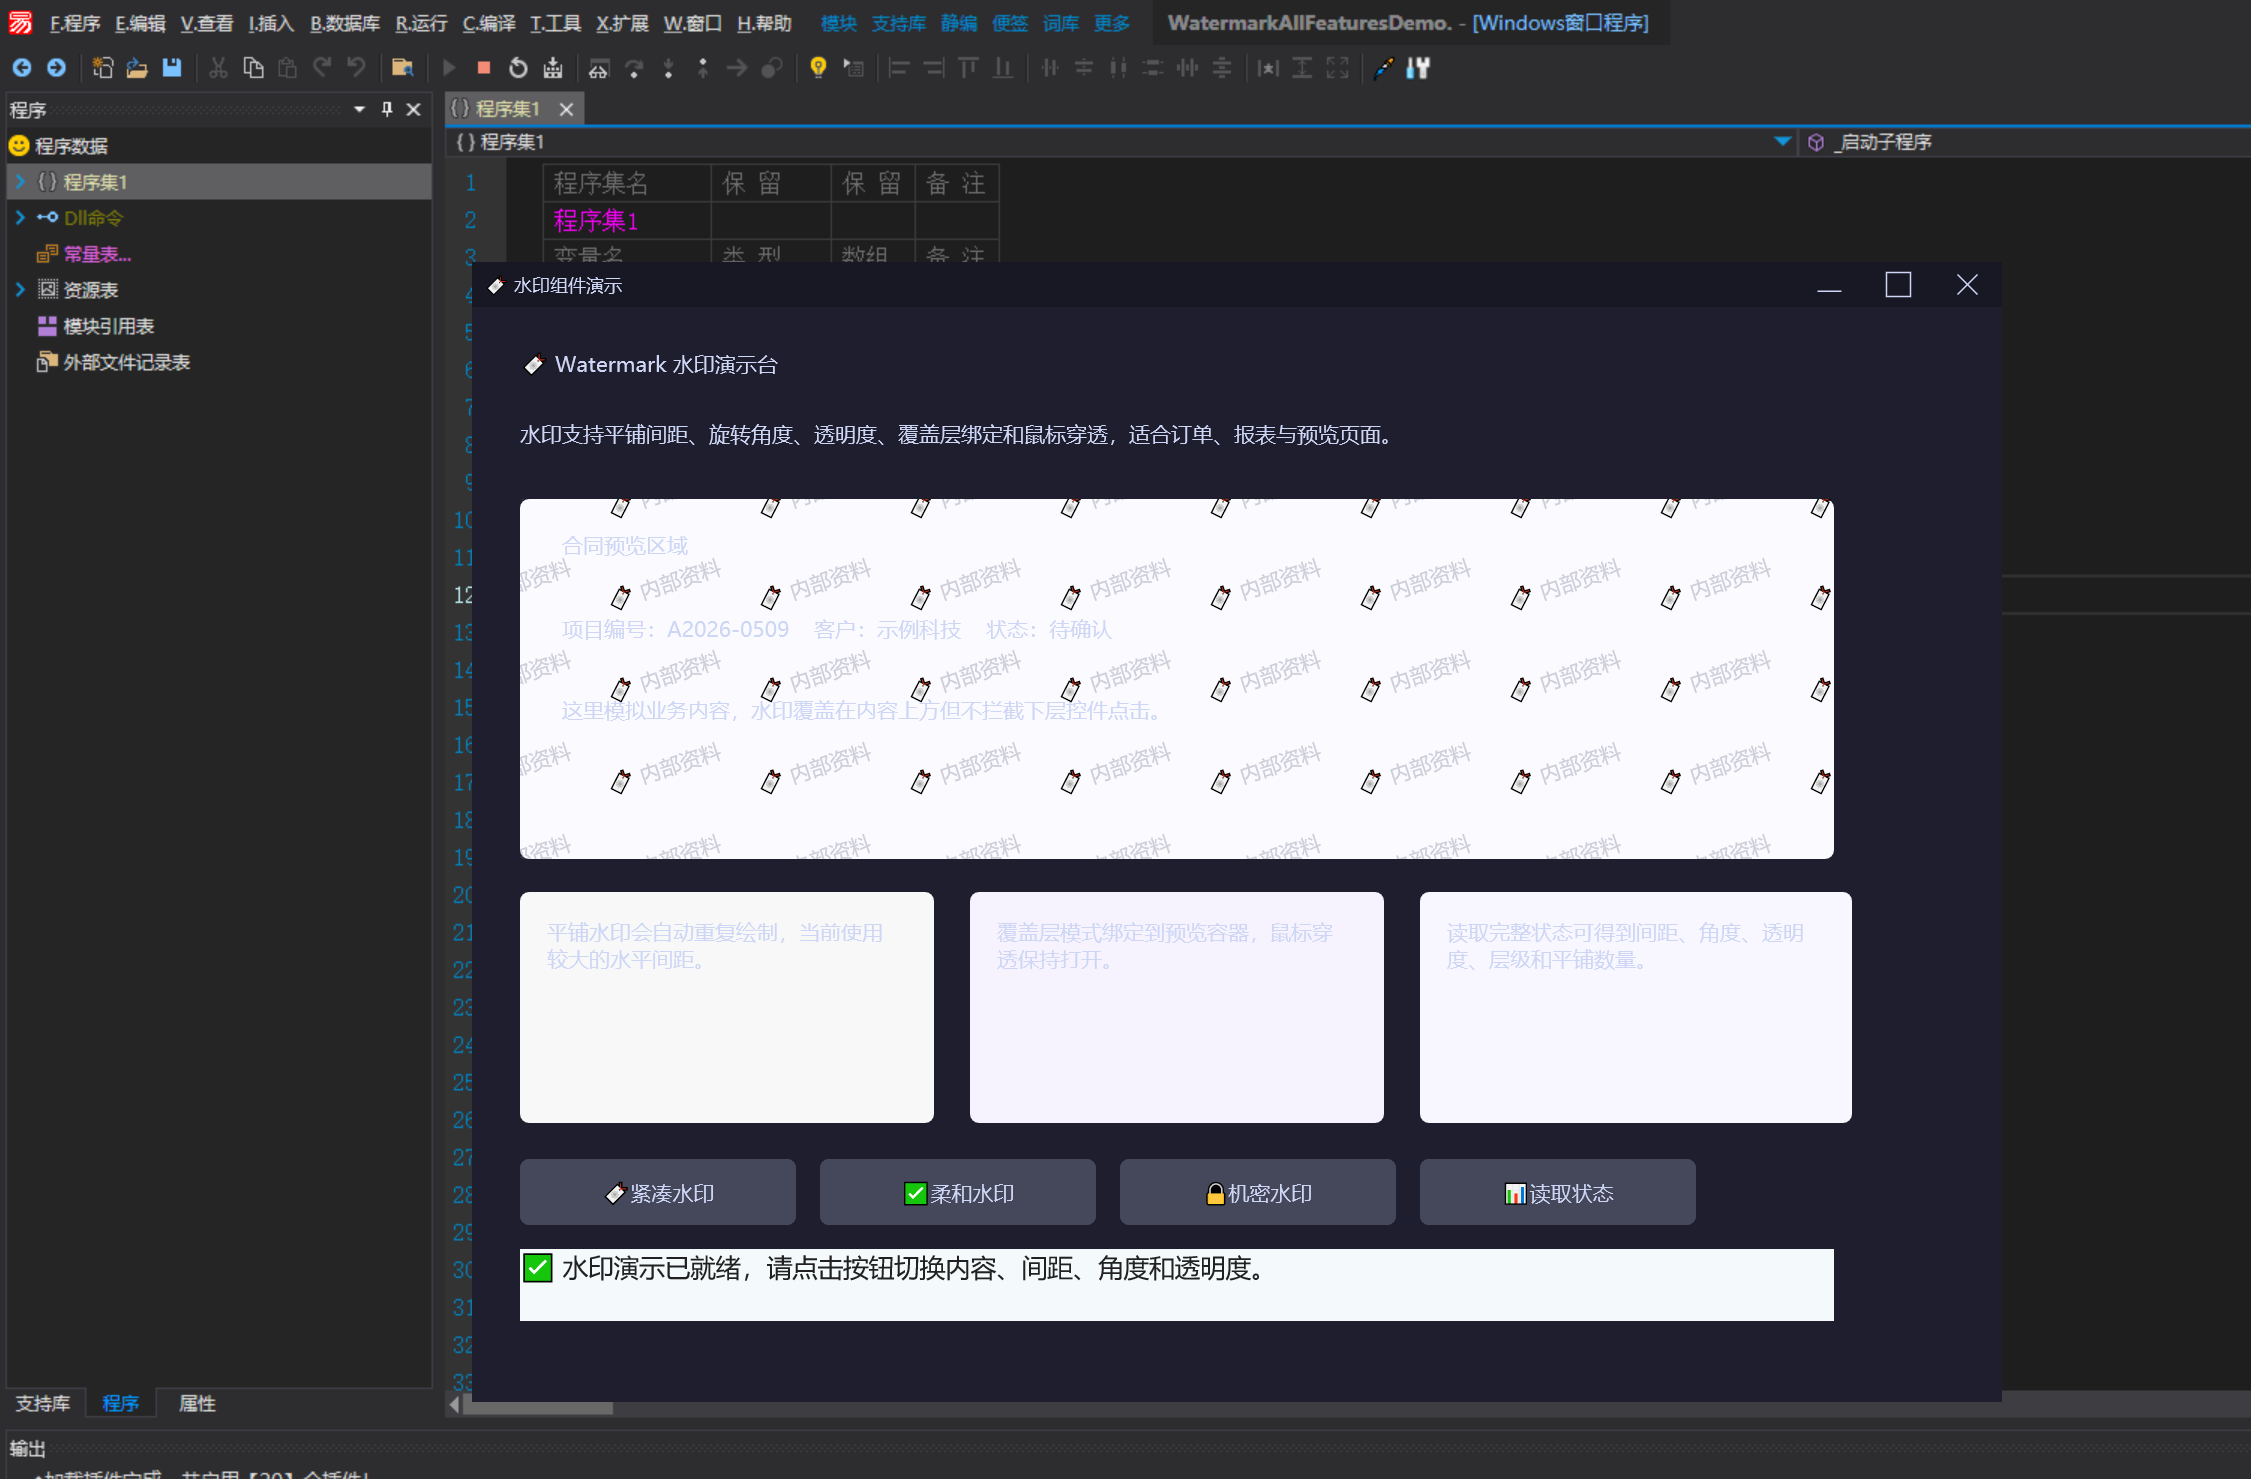Click the 柔和水印 button
This screenshot has width=2251, height=1479.
tap(958, 1192)
